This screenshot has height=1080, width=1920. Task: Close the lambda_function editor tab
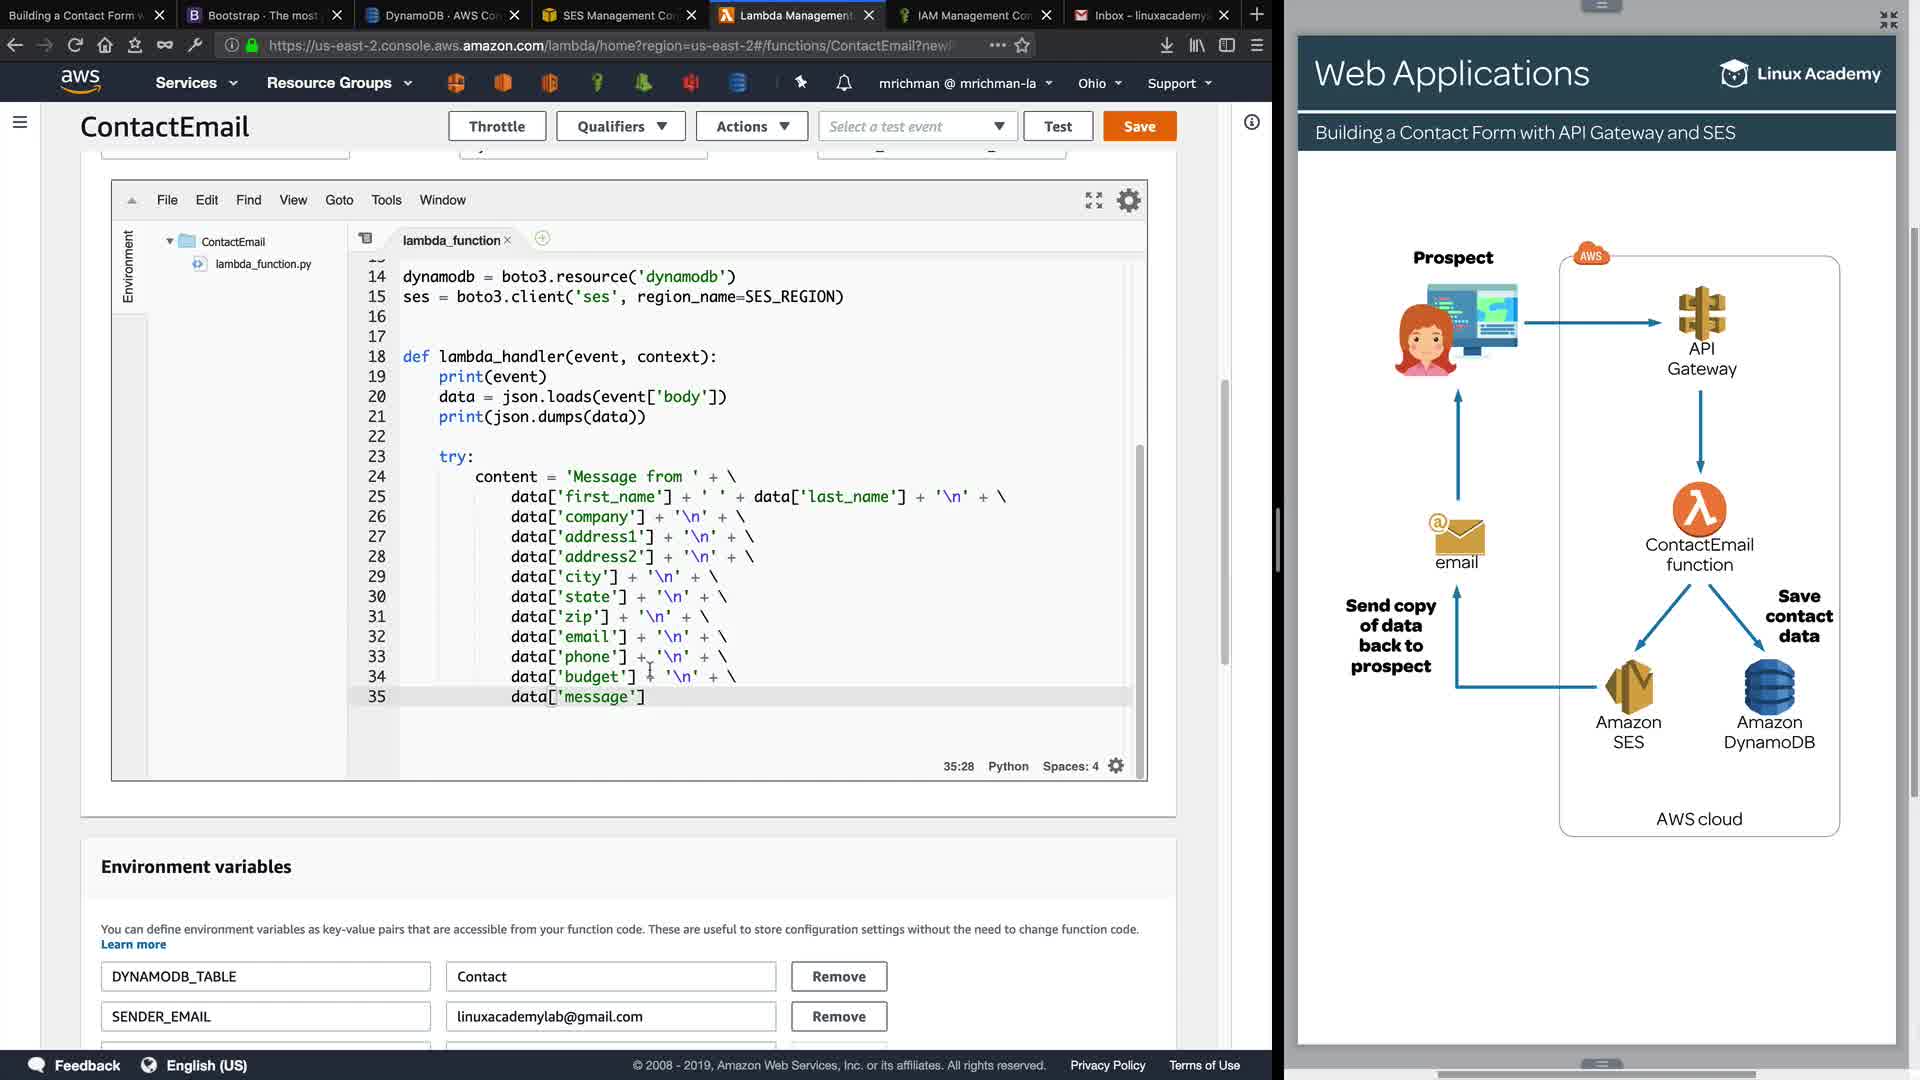coord(508,240)
